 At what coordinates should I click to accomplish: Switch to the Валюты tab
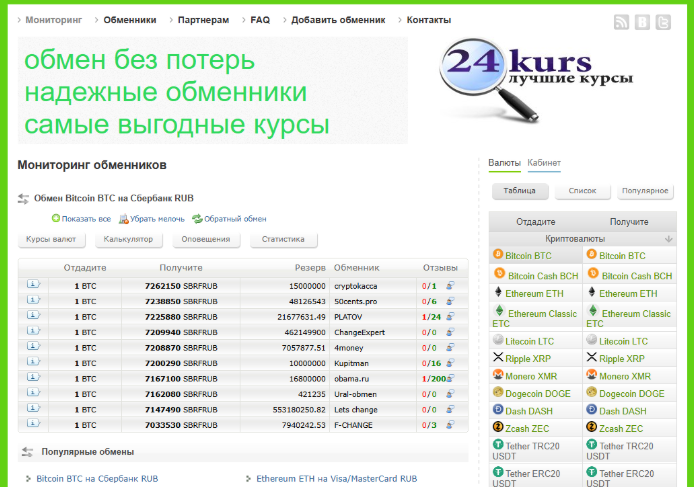[504, 163]
